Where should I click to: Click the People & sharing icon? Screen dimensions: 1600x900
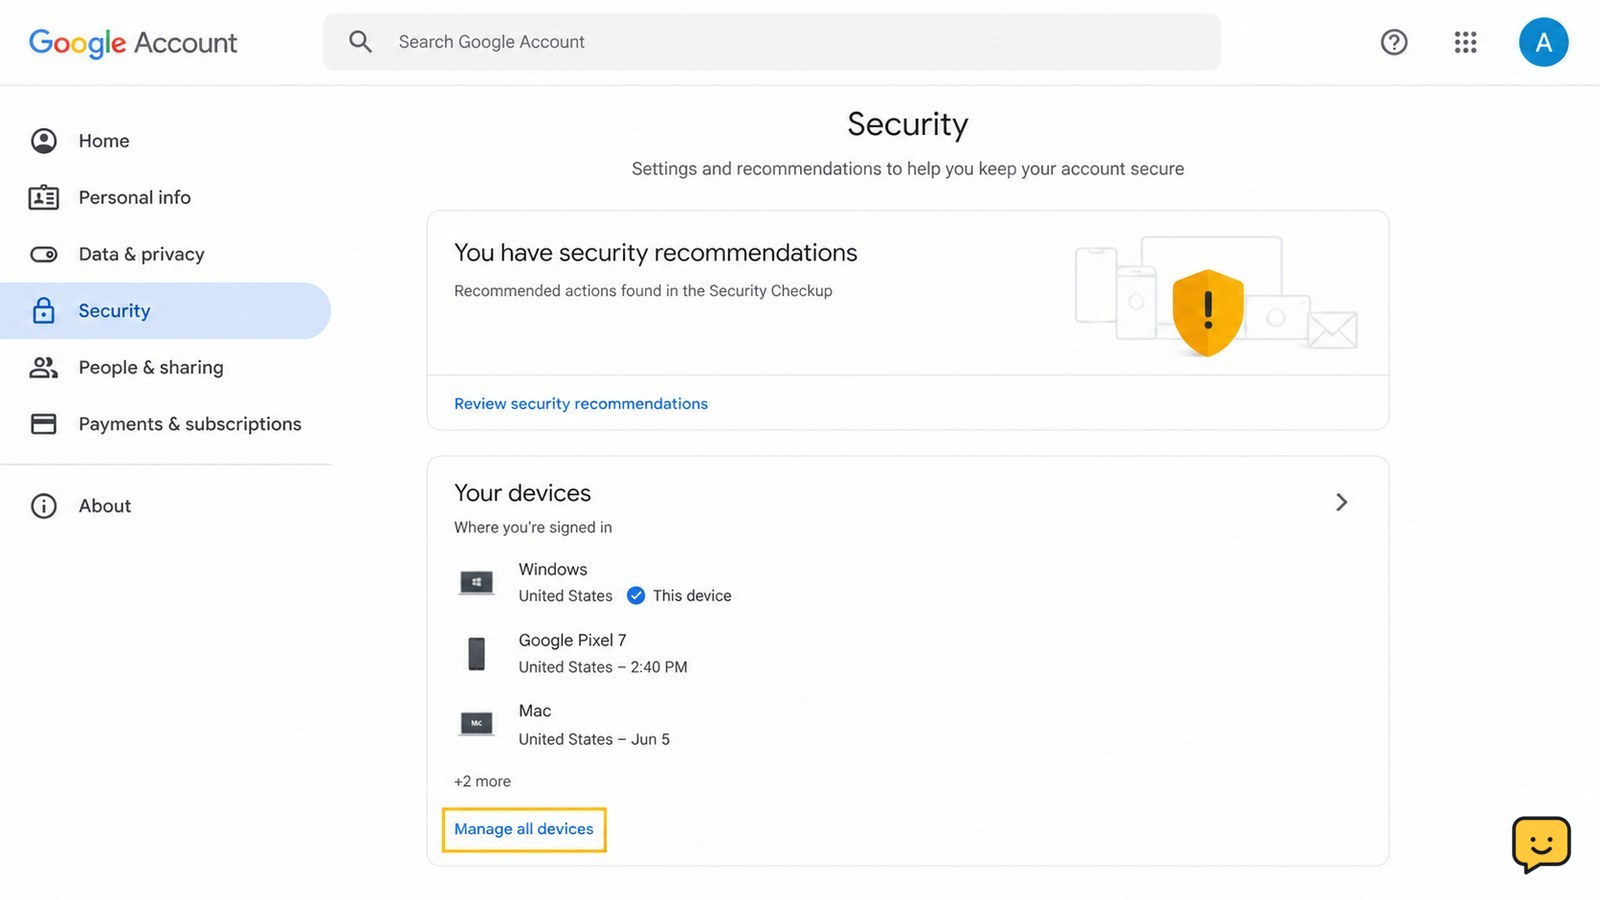pos(44,367)
